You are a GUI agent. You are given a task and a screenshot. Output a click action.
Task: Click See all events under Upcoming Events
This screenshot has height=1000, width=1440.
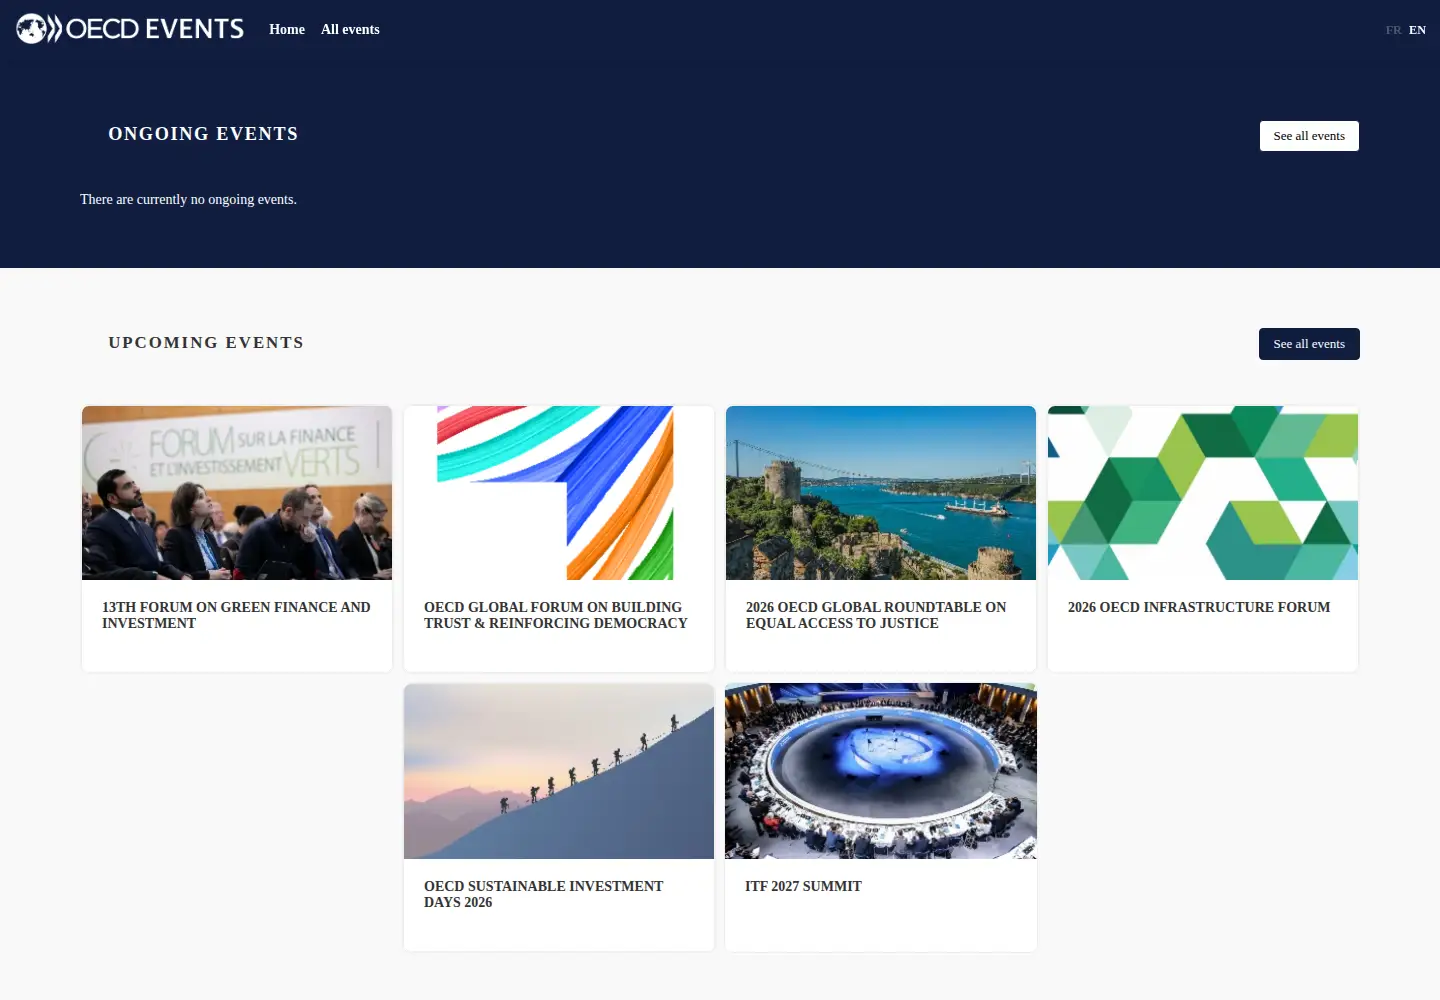pyautogui.click(x=1309, y=344)
